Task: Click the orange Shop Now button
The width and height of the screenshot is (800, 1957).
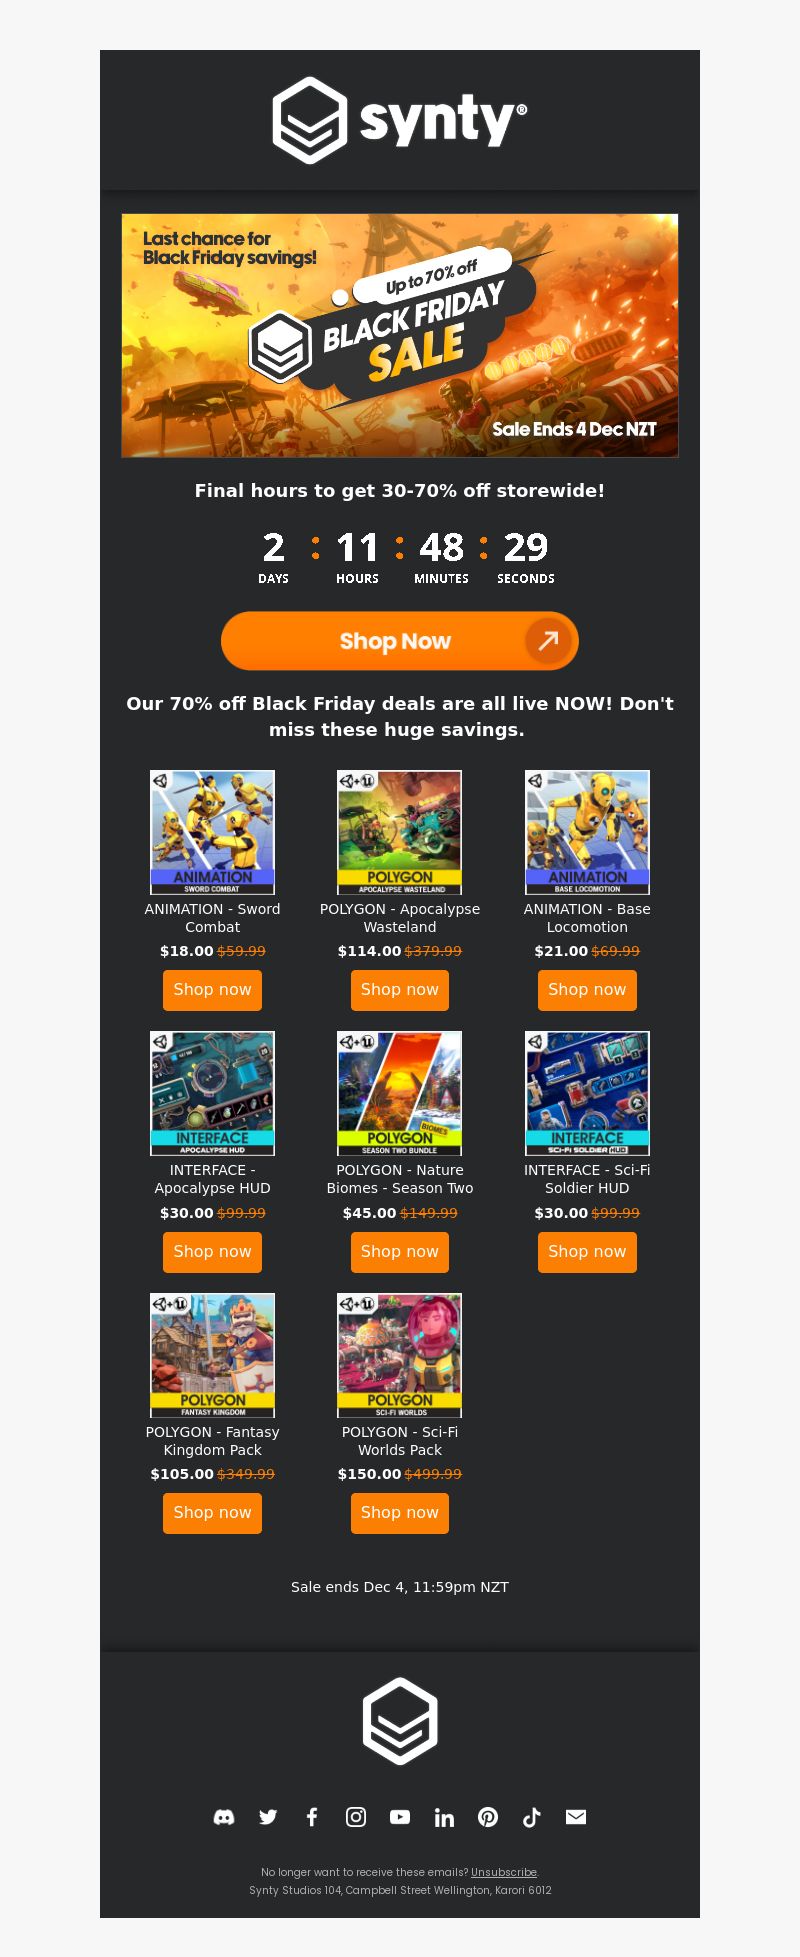Action: coord(400,641)
